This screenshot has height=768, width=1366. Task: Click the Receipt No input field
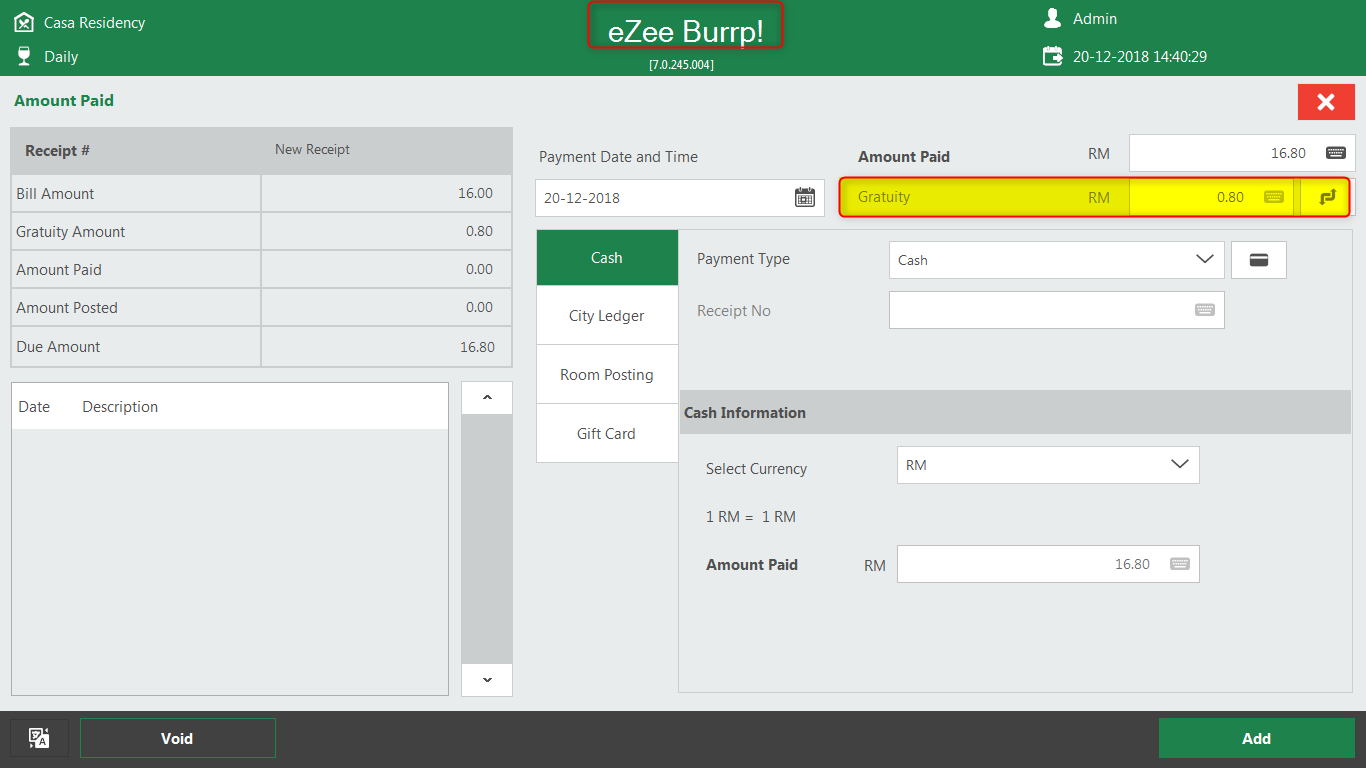pos(1056,310)
